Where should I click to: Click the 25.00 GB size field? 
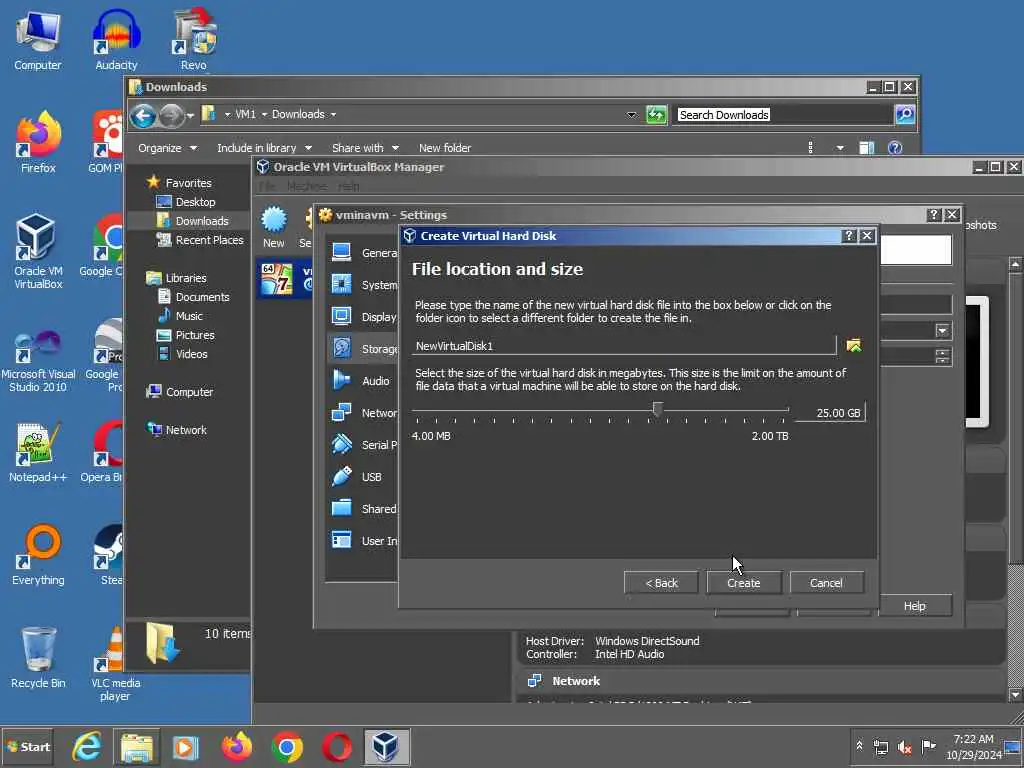coord(831,413)
